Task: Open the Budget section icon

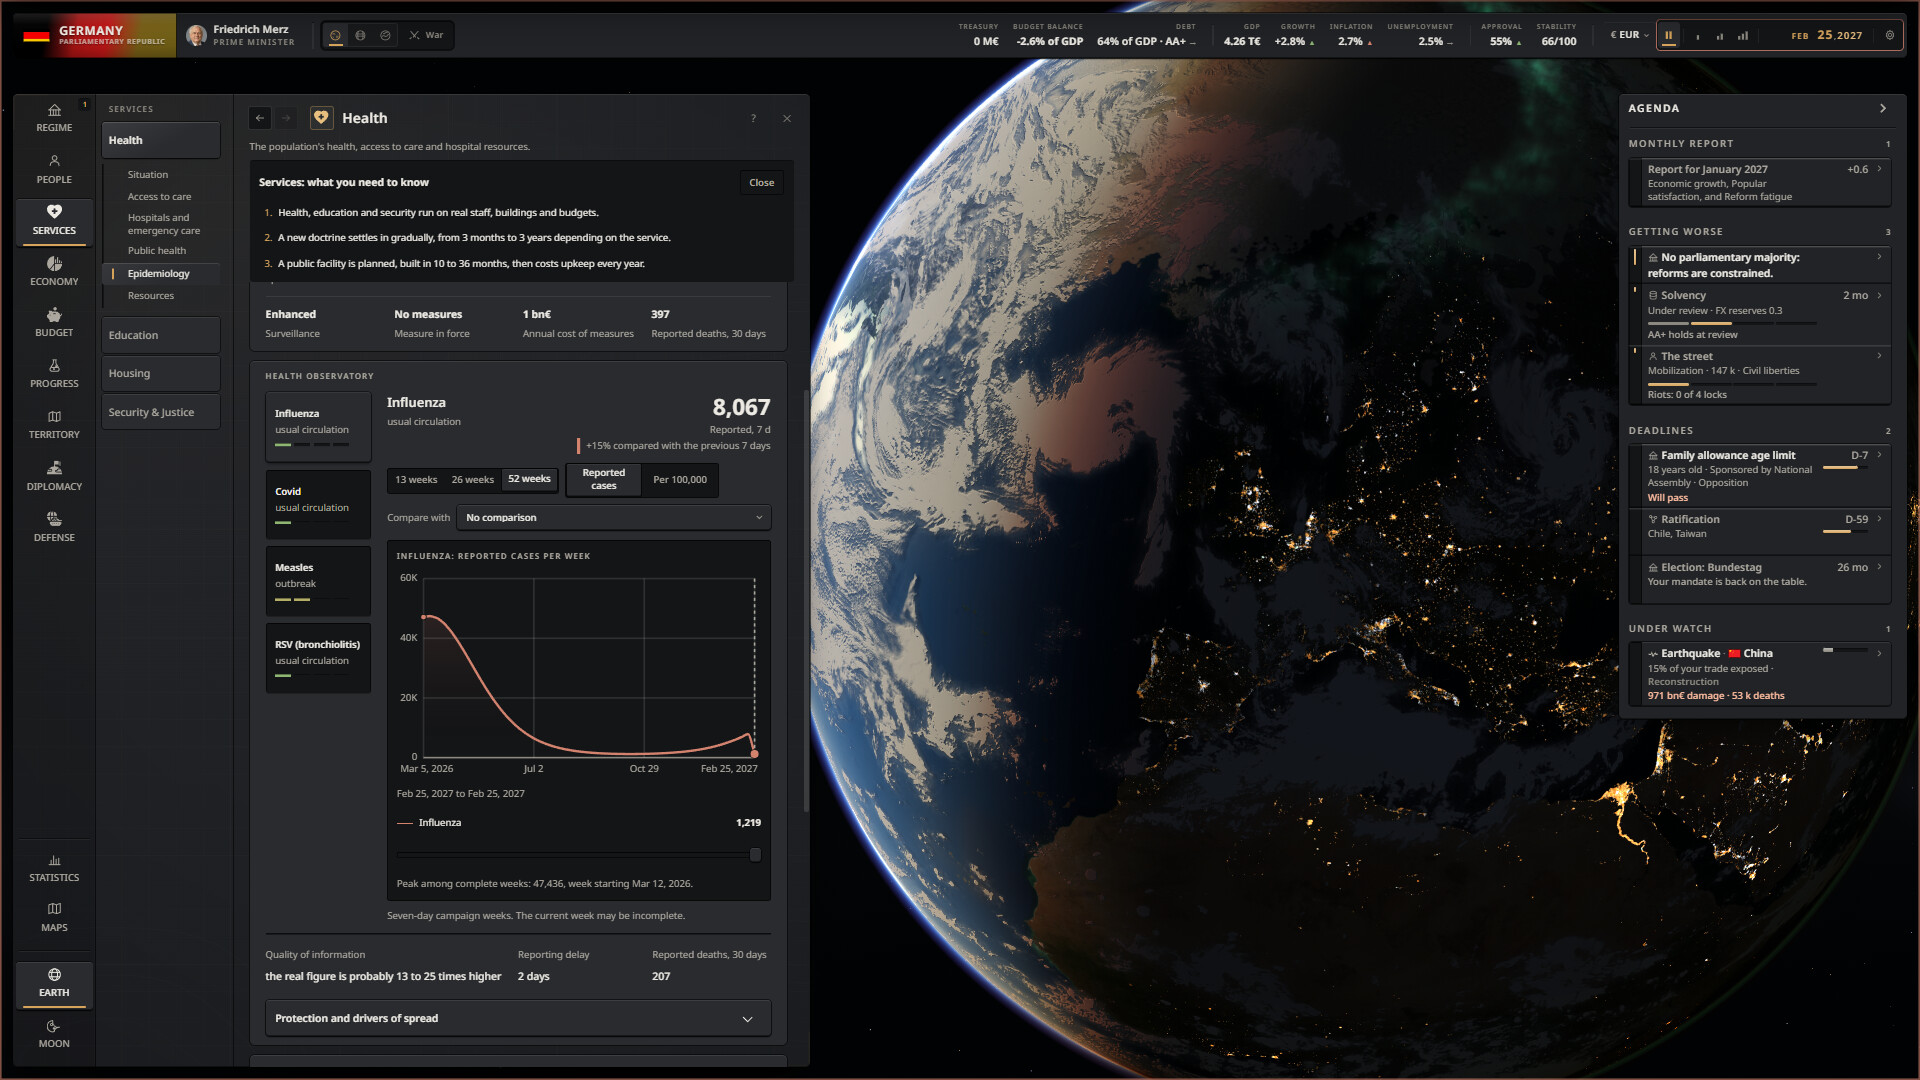Action: (x=54, y=322)
